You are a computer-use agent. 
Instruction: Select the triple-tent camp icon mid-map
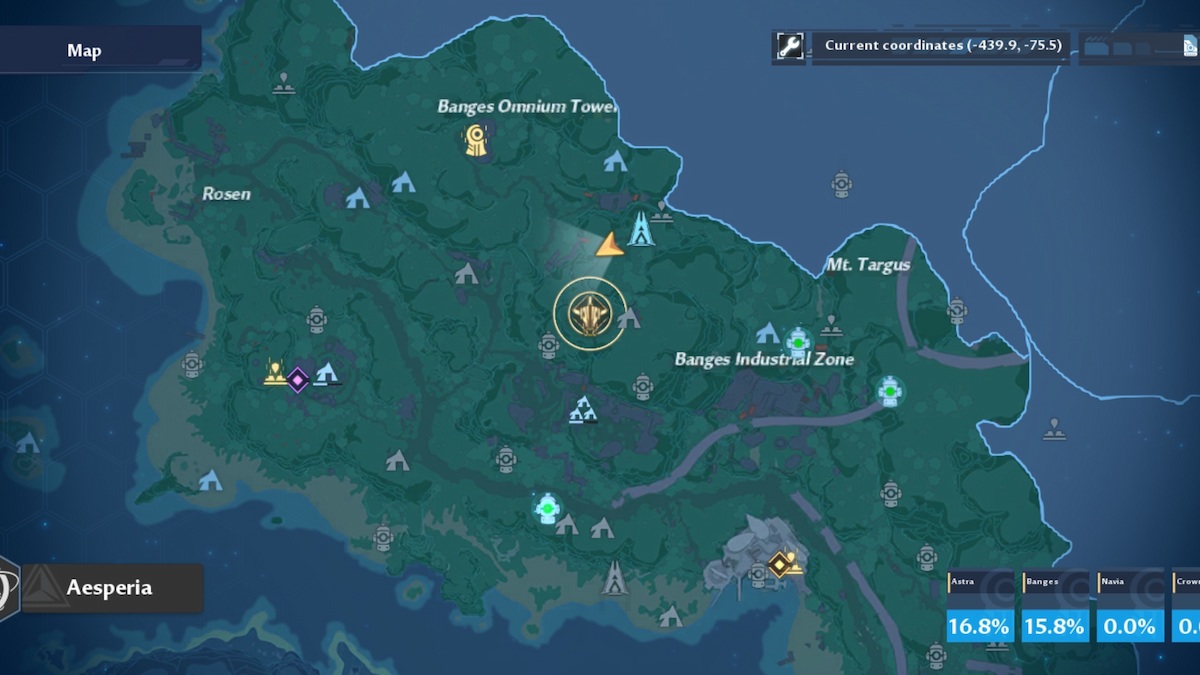[583, 409]
